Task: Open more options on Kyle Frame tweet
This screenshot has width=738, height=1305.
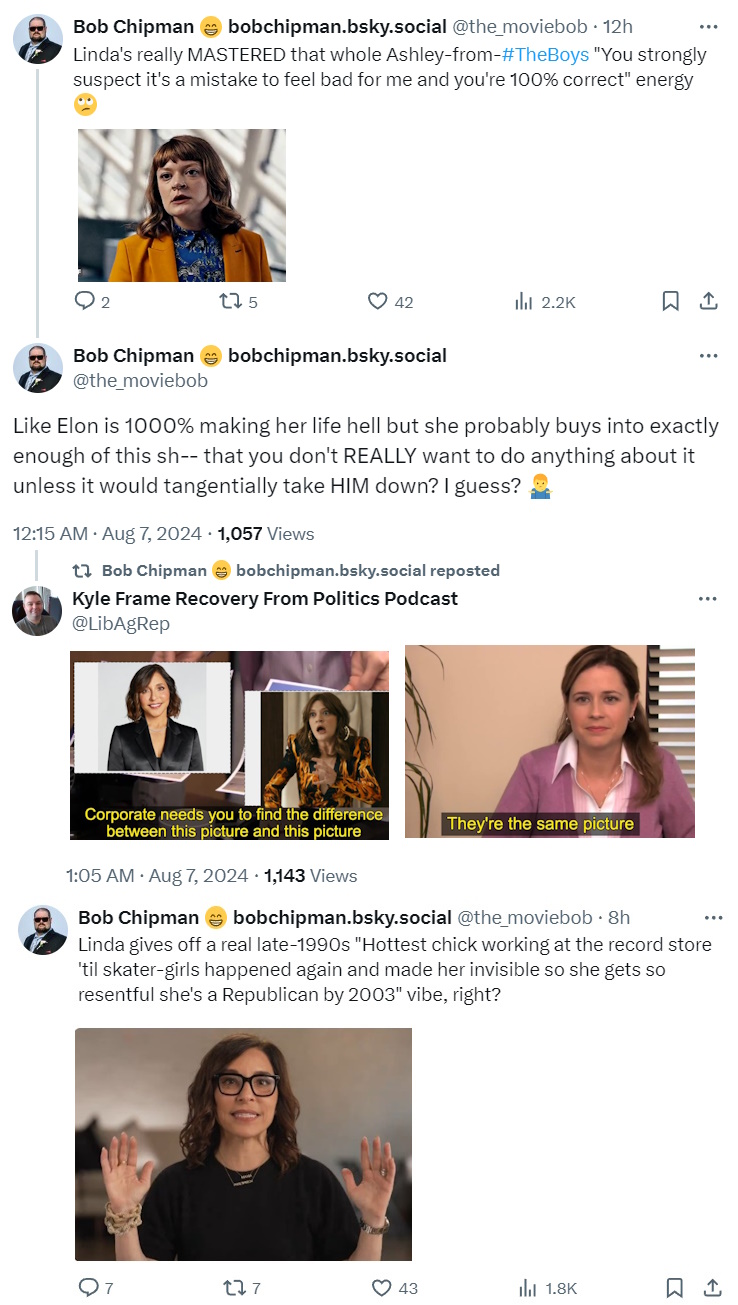Action: click(x=708, y=599)
